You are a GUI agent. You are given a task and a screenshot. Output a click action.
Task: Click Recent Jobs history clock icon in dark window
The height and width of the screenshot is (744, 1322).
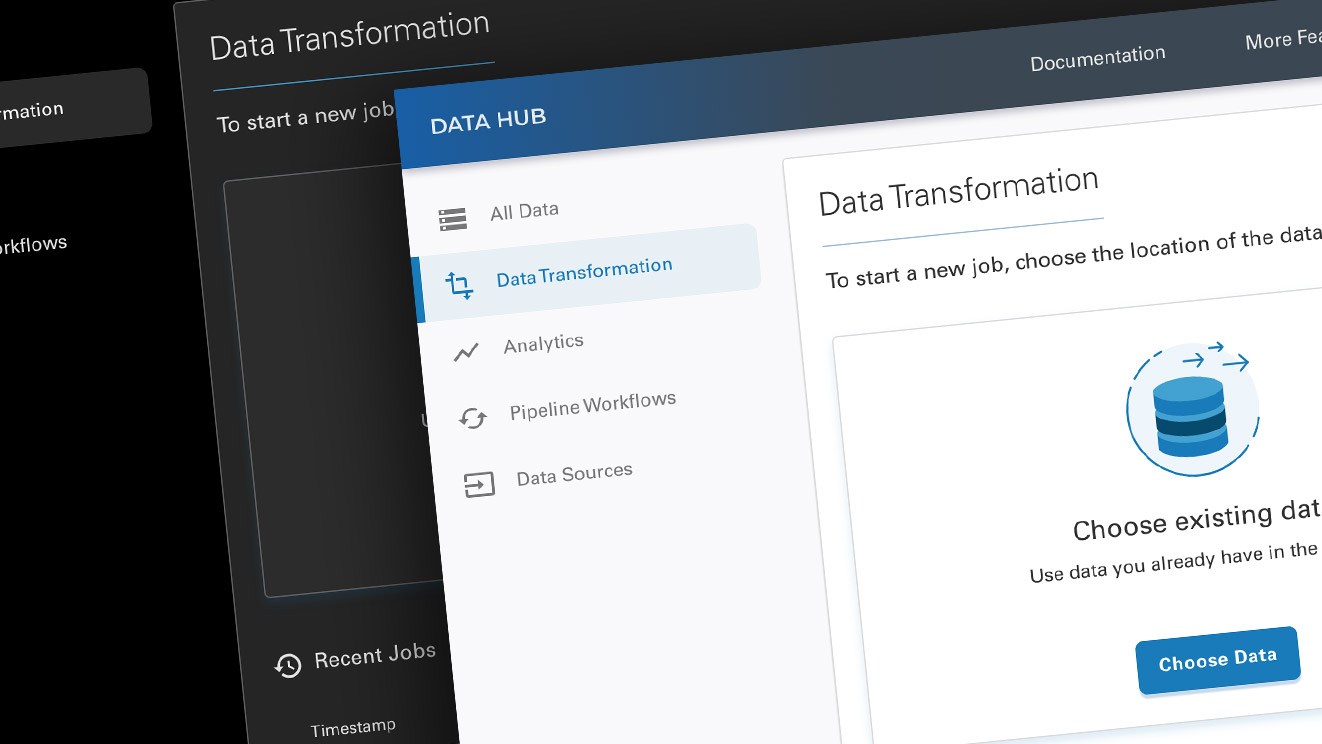click(x=288, y=665)
